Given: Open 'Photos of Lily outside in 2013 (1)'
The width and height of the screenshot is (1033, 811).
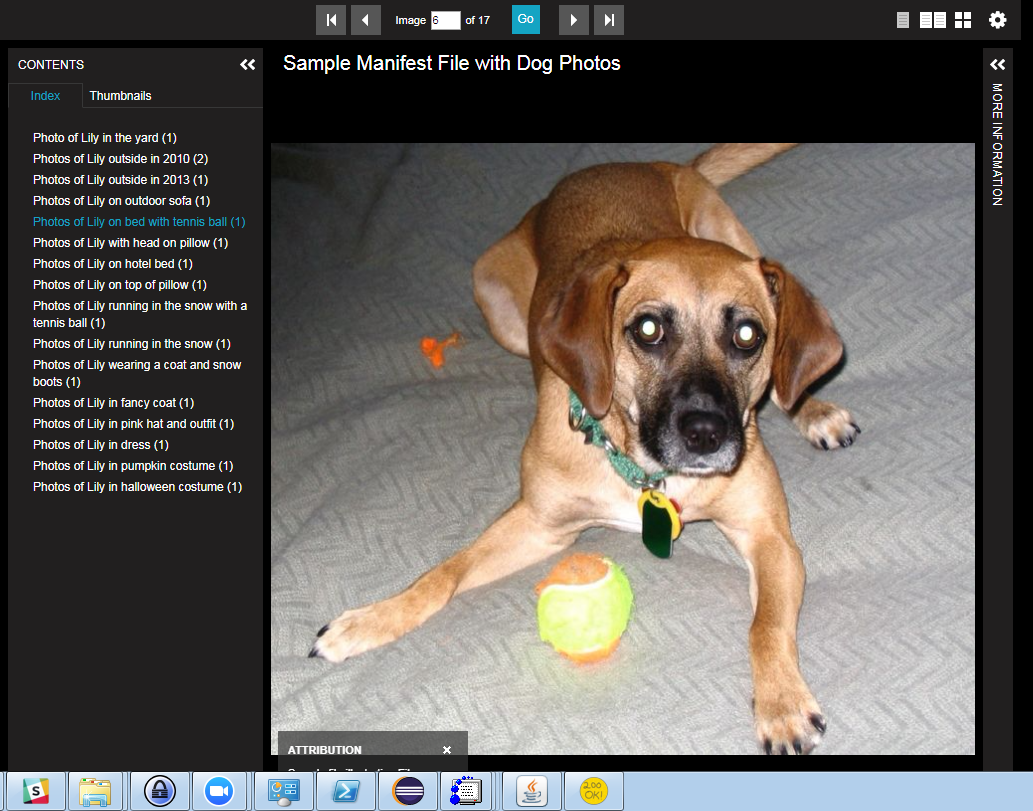Looking at the screenshot, I should click(x=121, y=180).
